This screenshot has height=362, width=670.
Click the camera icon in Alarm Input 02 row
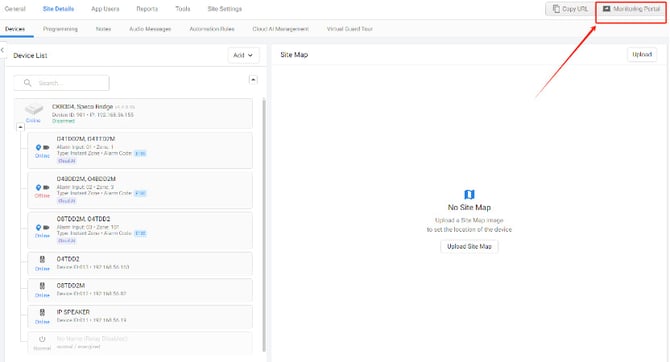coord(46,188)
